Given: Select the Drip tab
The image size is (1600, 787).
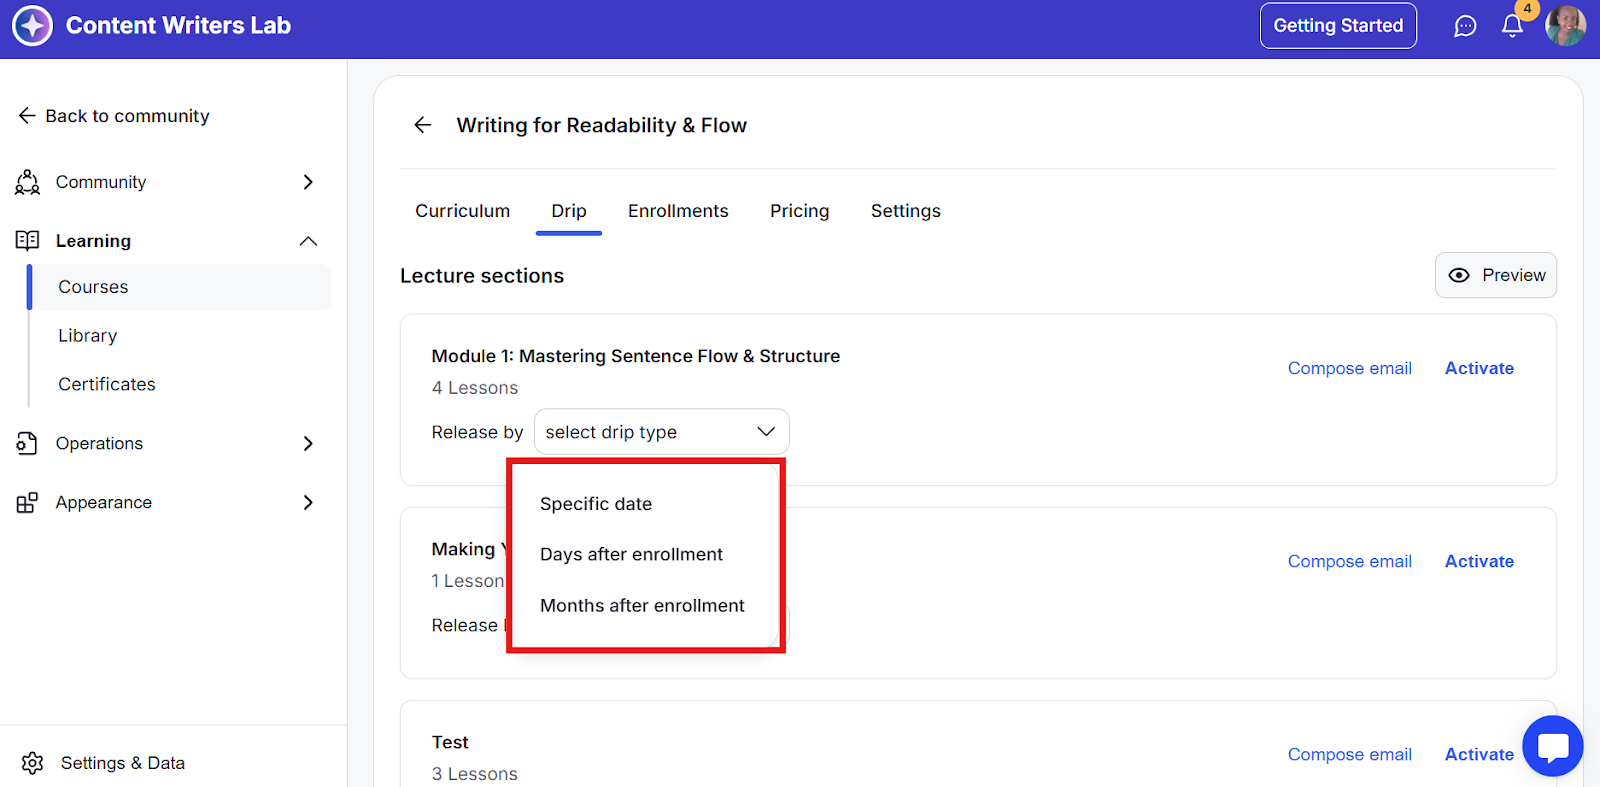Looking at the screenshot, I should [x=569, y=211].
